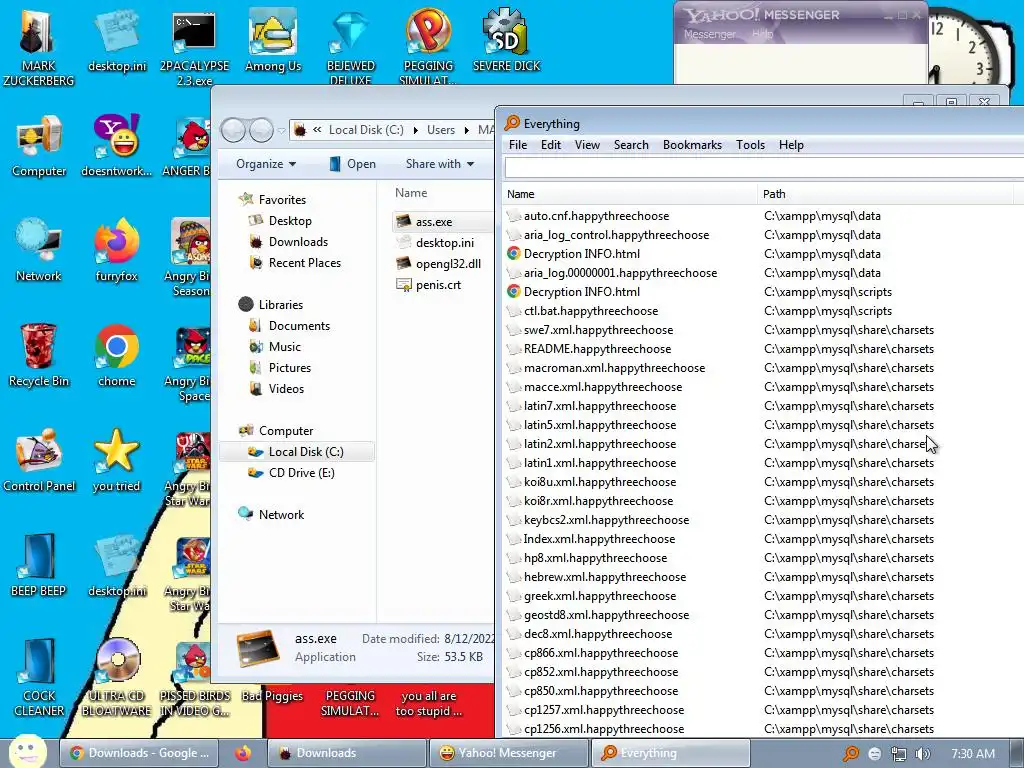Select the BEJEWED DELUXE desktop icon
Image resolution: width=1024 pixels, height=768 pixels.
[351, 46]
